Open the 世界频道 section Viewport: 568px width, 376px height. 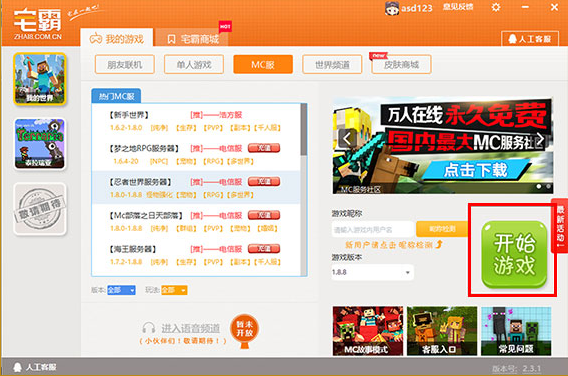[332, 64]
